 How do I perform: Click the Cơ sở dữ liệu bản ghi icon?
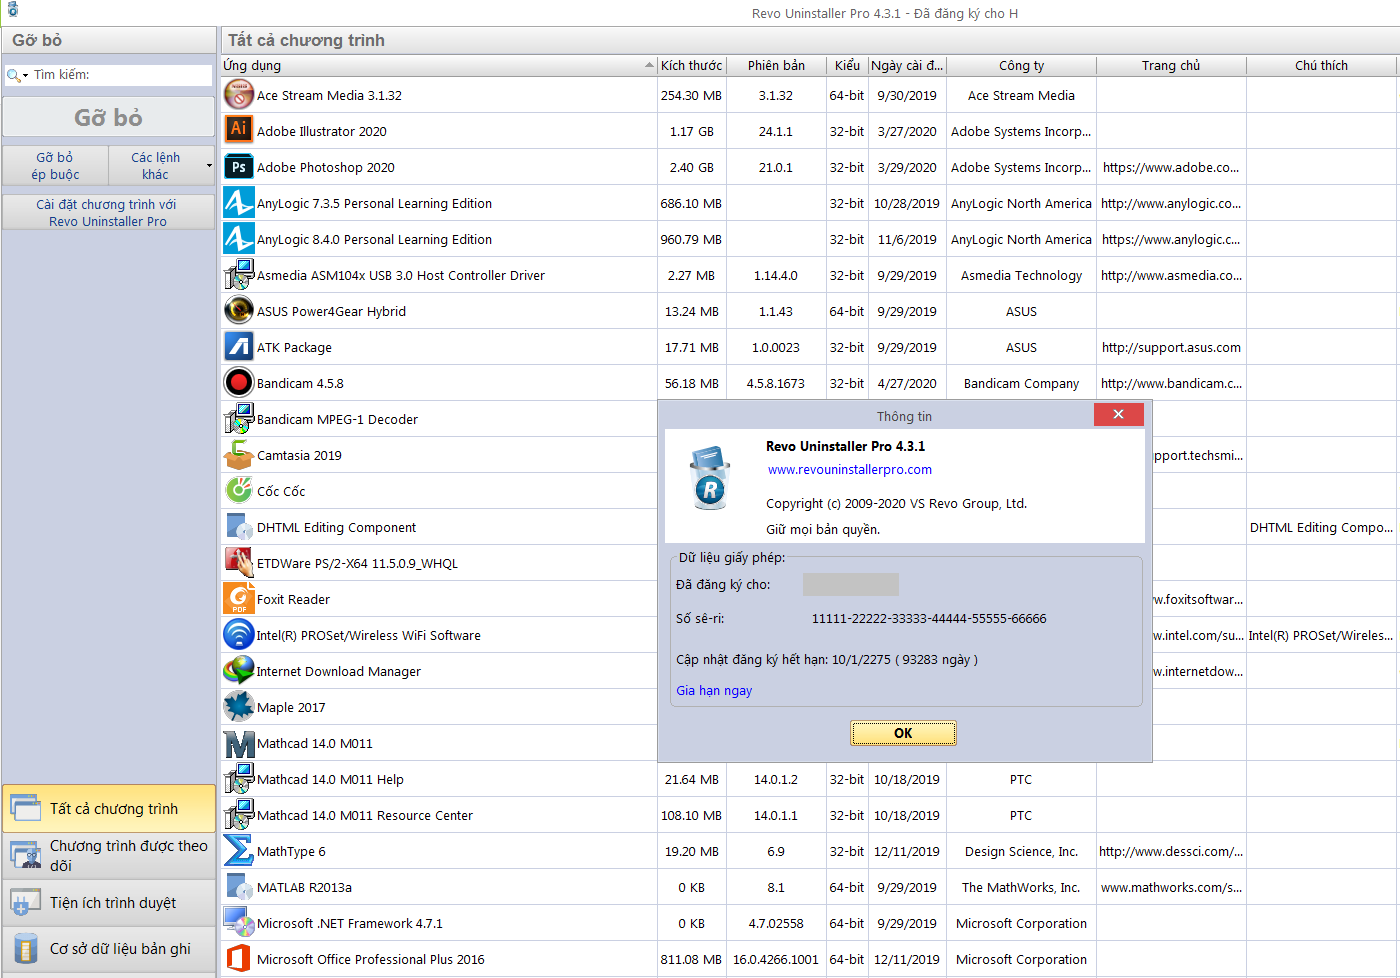[25, 949]
